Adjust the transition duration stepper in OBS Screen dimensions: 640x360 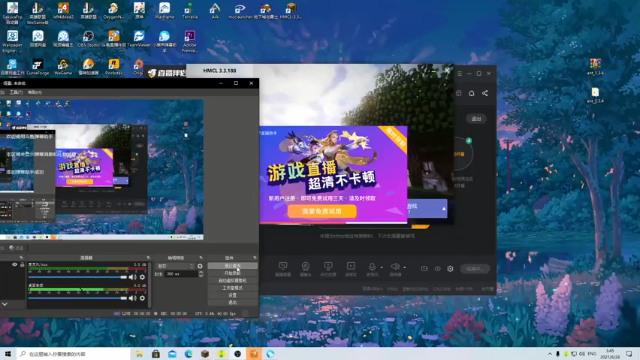[x=201, y=274]
